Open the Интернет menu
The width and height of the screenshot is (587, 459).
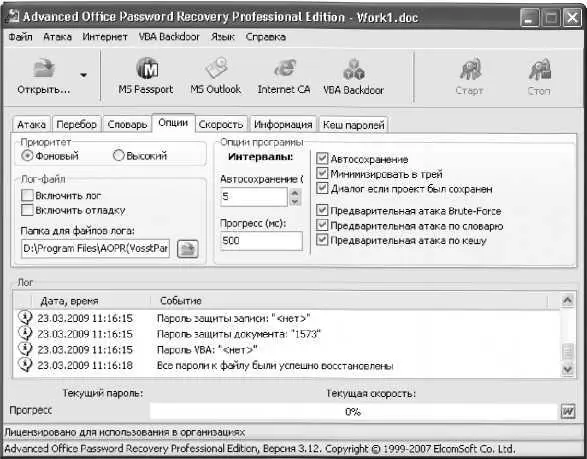point(105,37)
